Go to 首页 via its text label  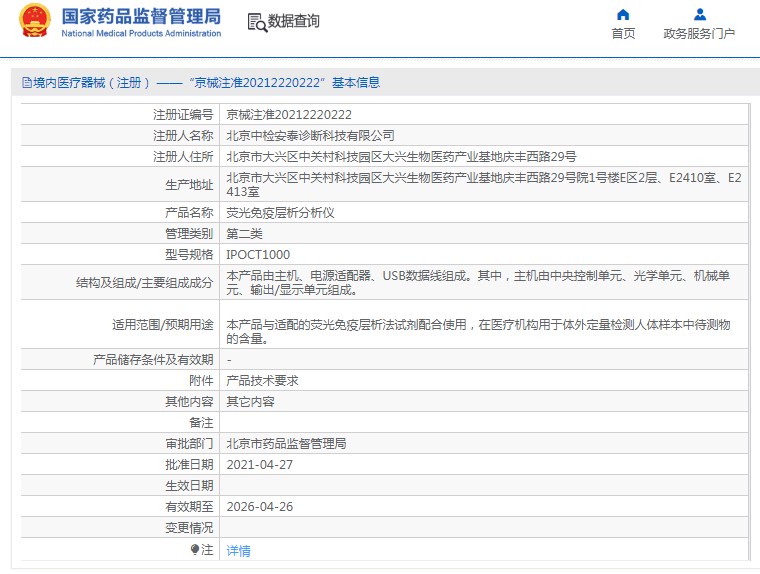623,33
